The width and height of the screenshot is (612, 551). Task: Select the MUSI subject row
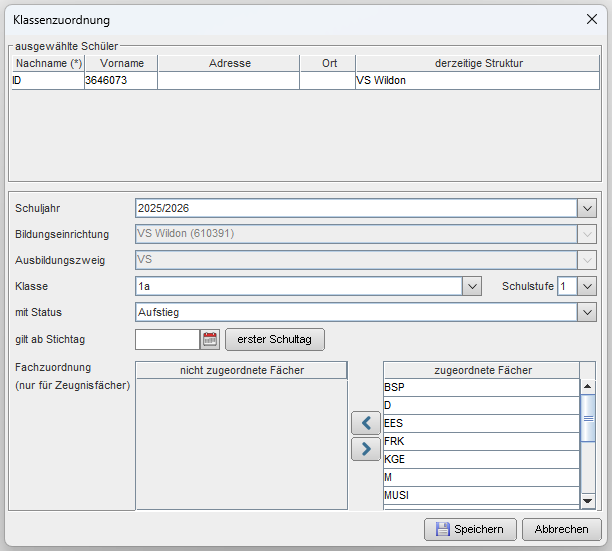coord(481,496)
